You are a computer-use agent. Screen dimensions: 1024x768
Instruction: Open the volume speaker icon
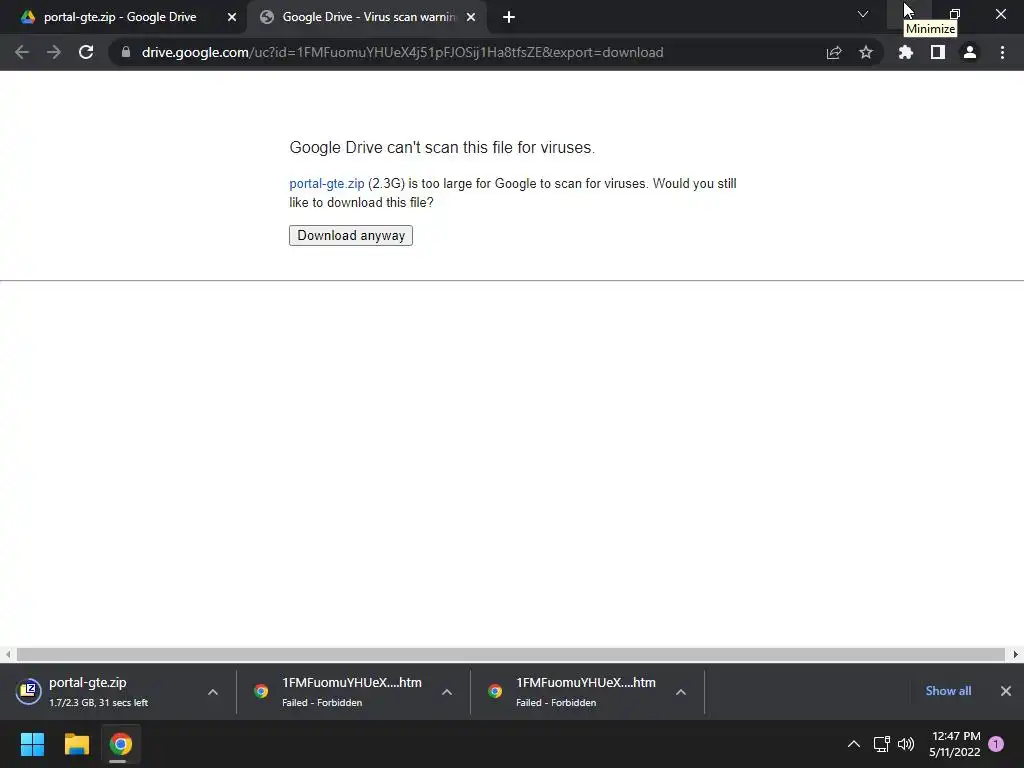pyautogui.click(x=906, y=744)
